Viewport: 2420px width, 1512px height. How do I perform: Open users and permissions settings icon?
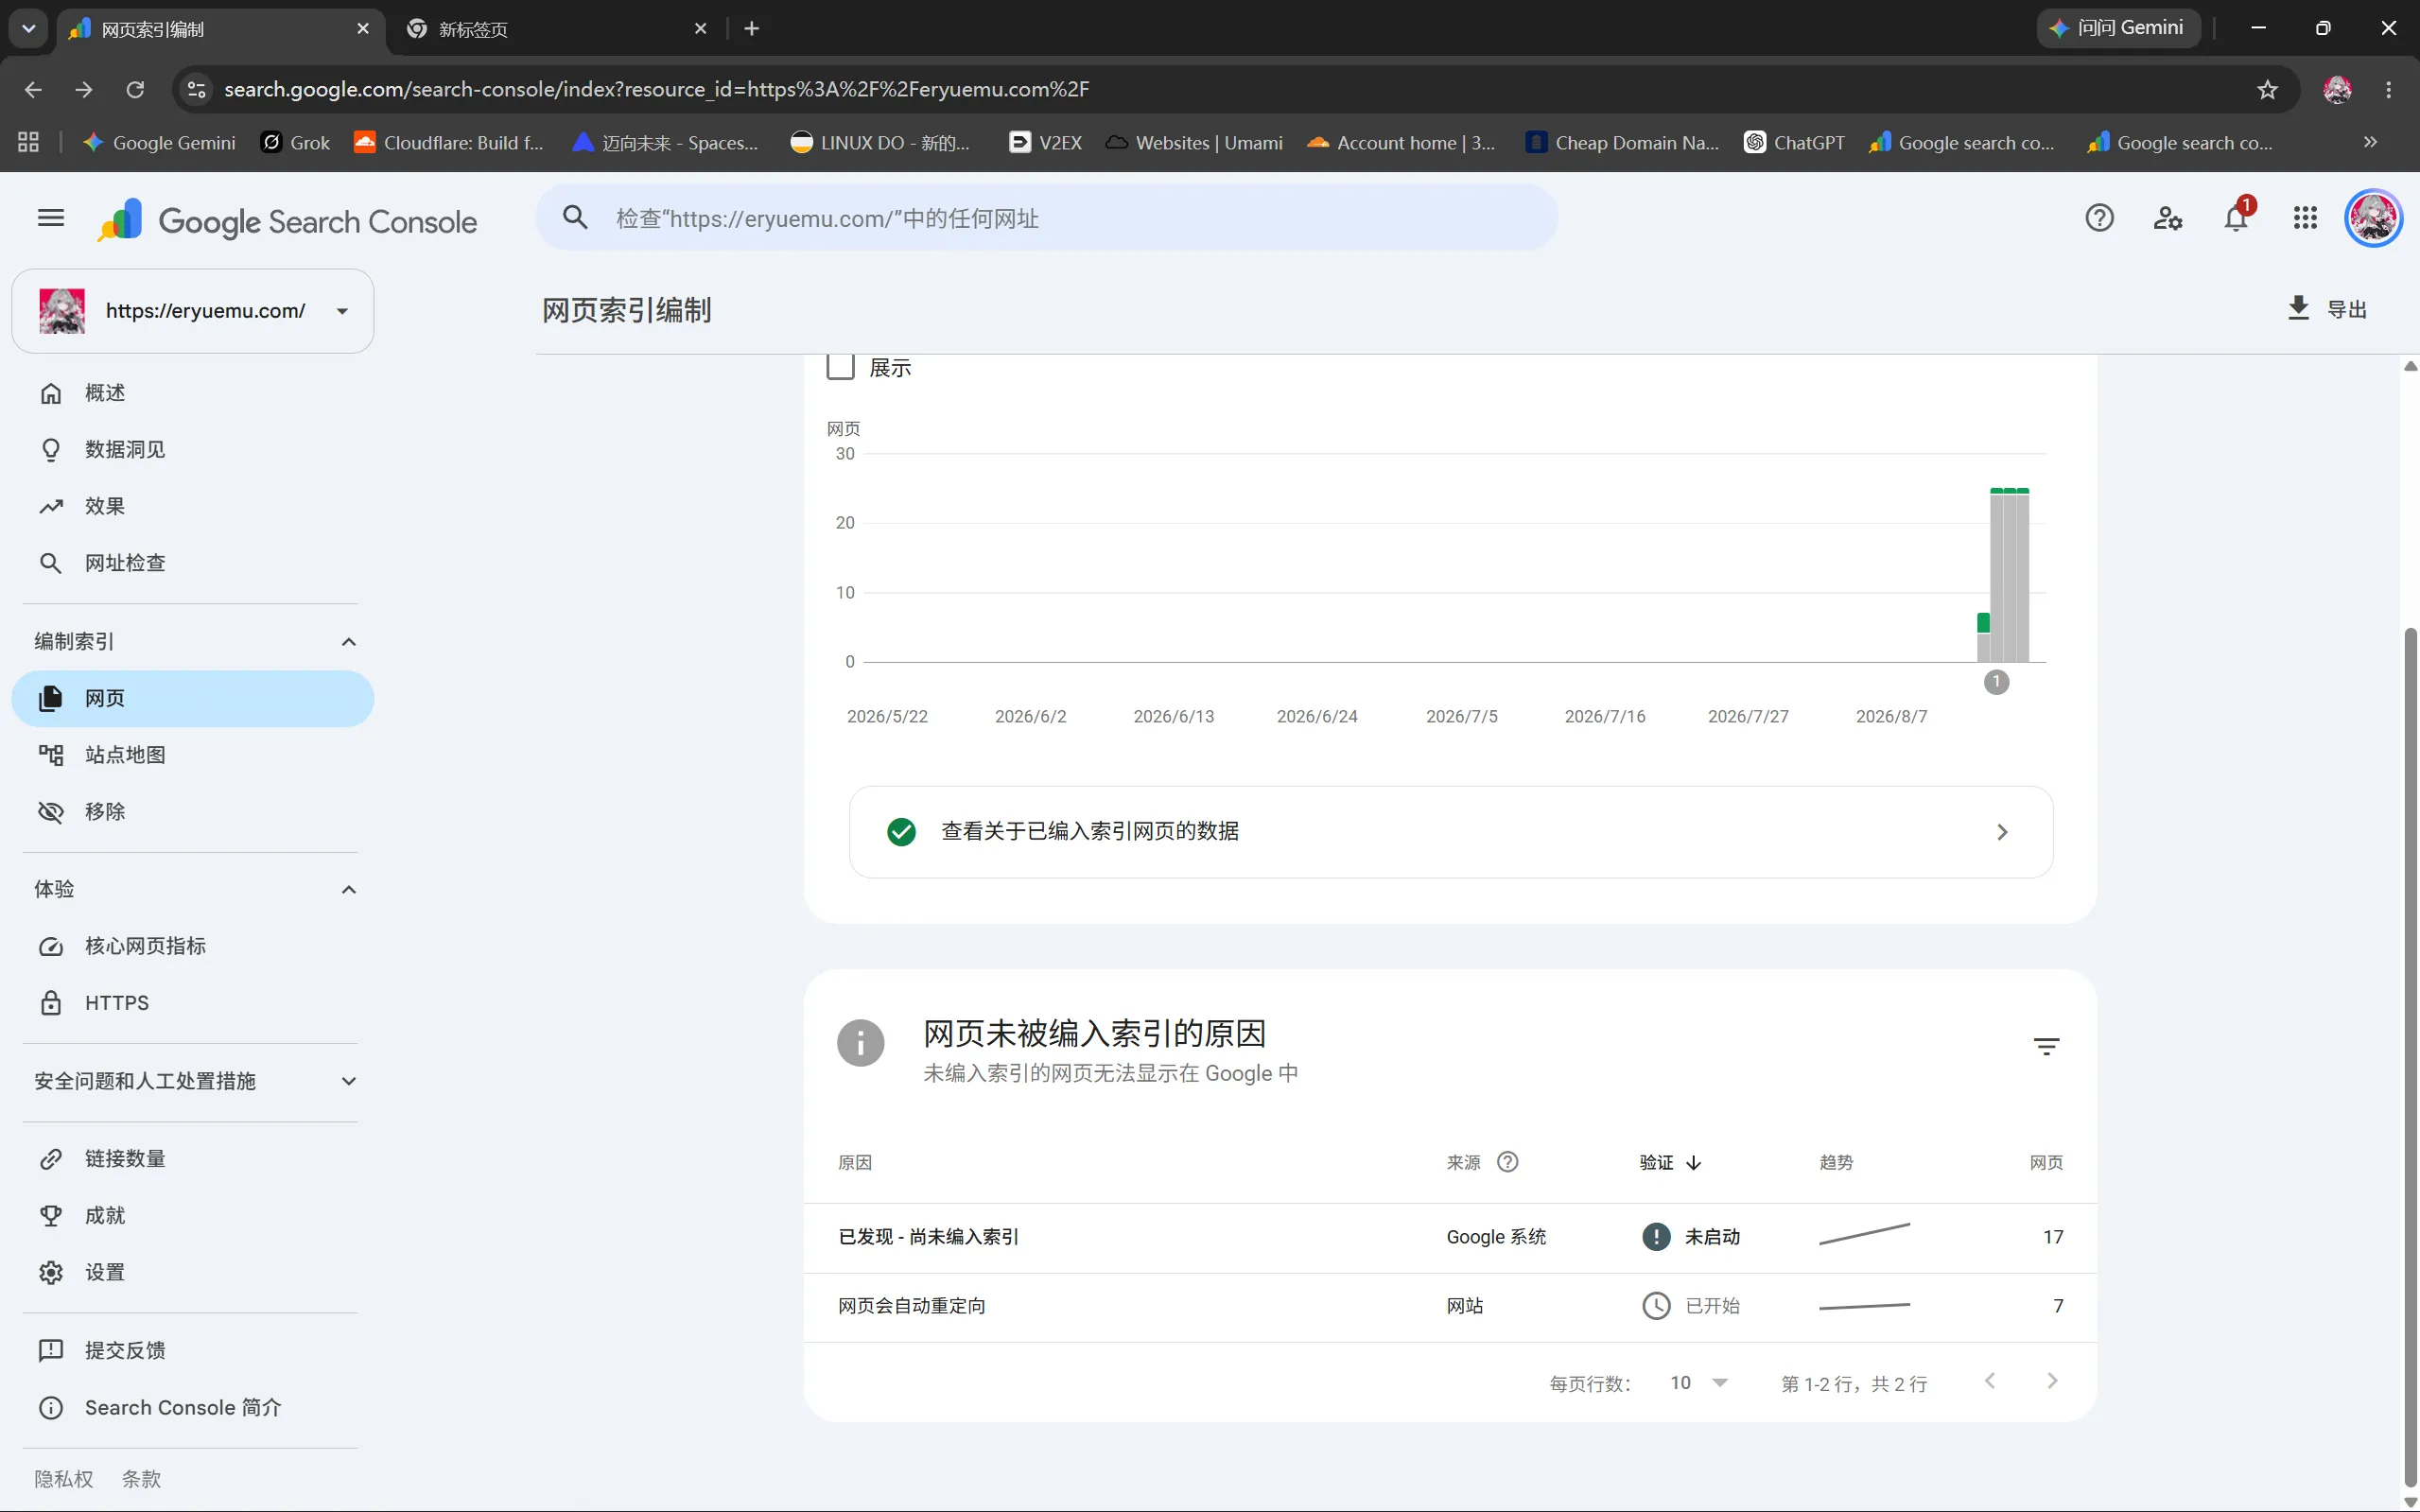[2167, 218]
